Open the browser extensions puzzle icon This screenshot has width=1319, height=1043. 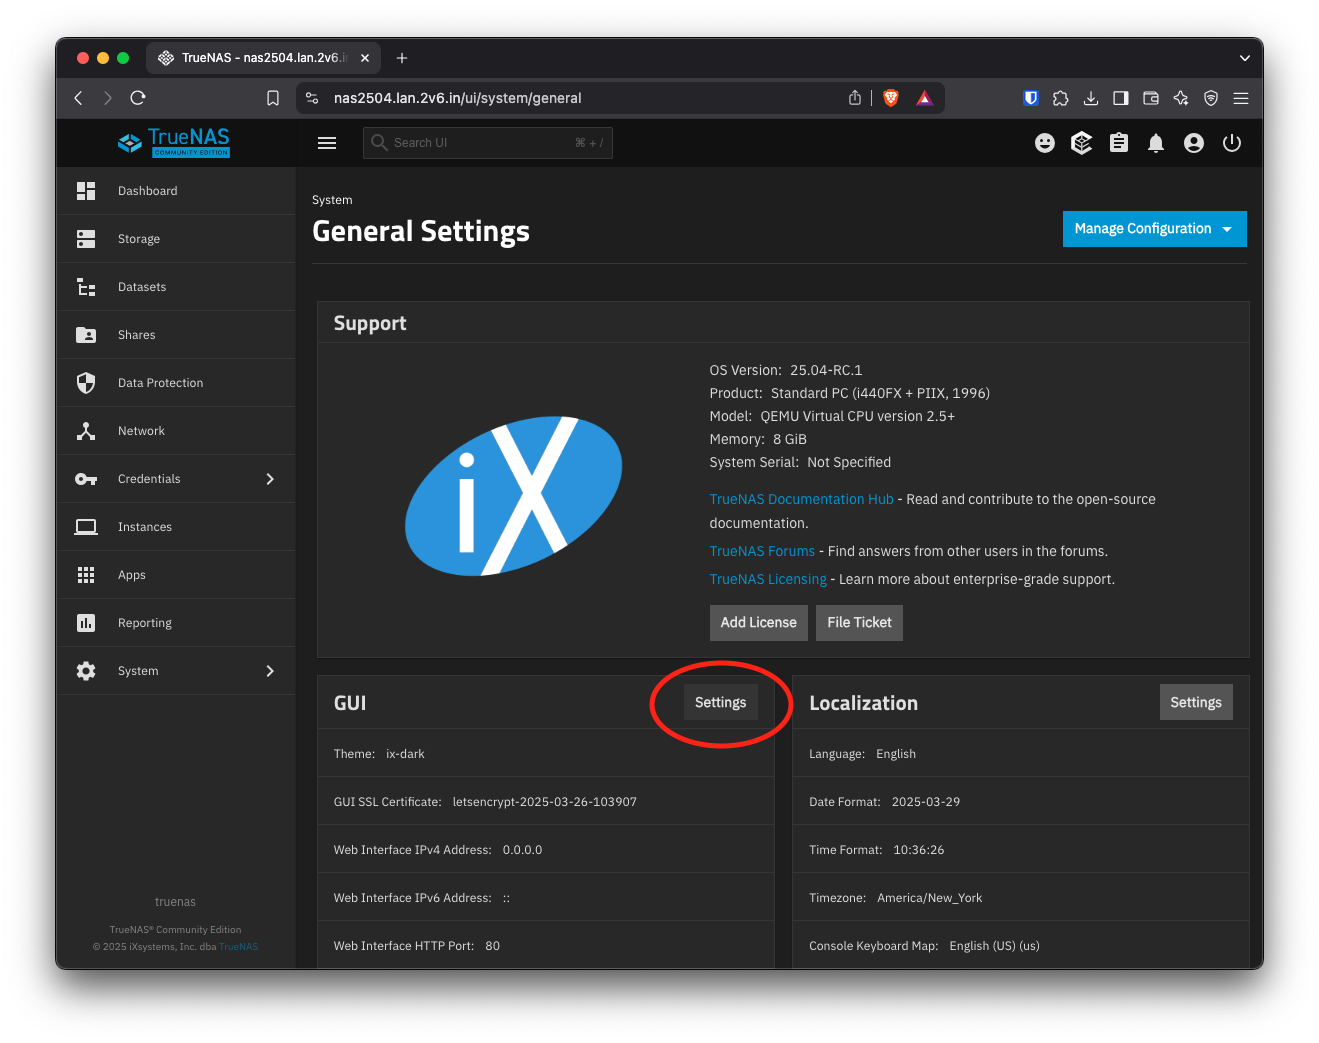[1061, 98]
